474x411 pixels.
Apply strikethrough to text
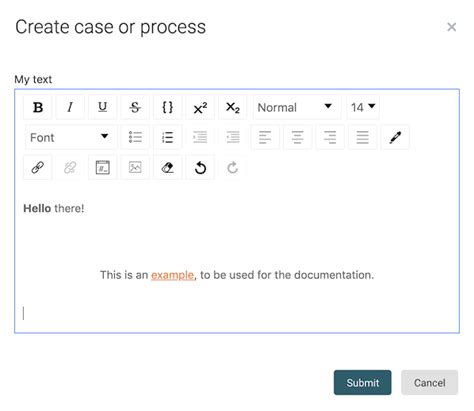coord(135,107)
